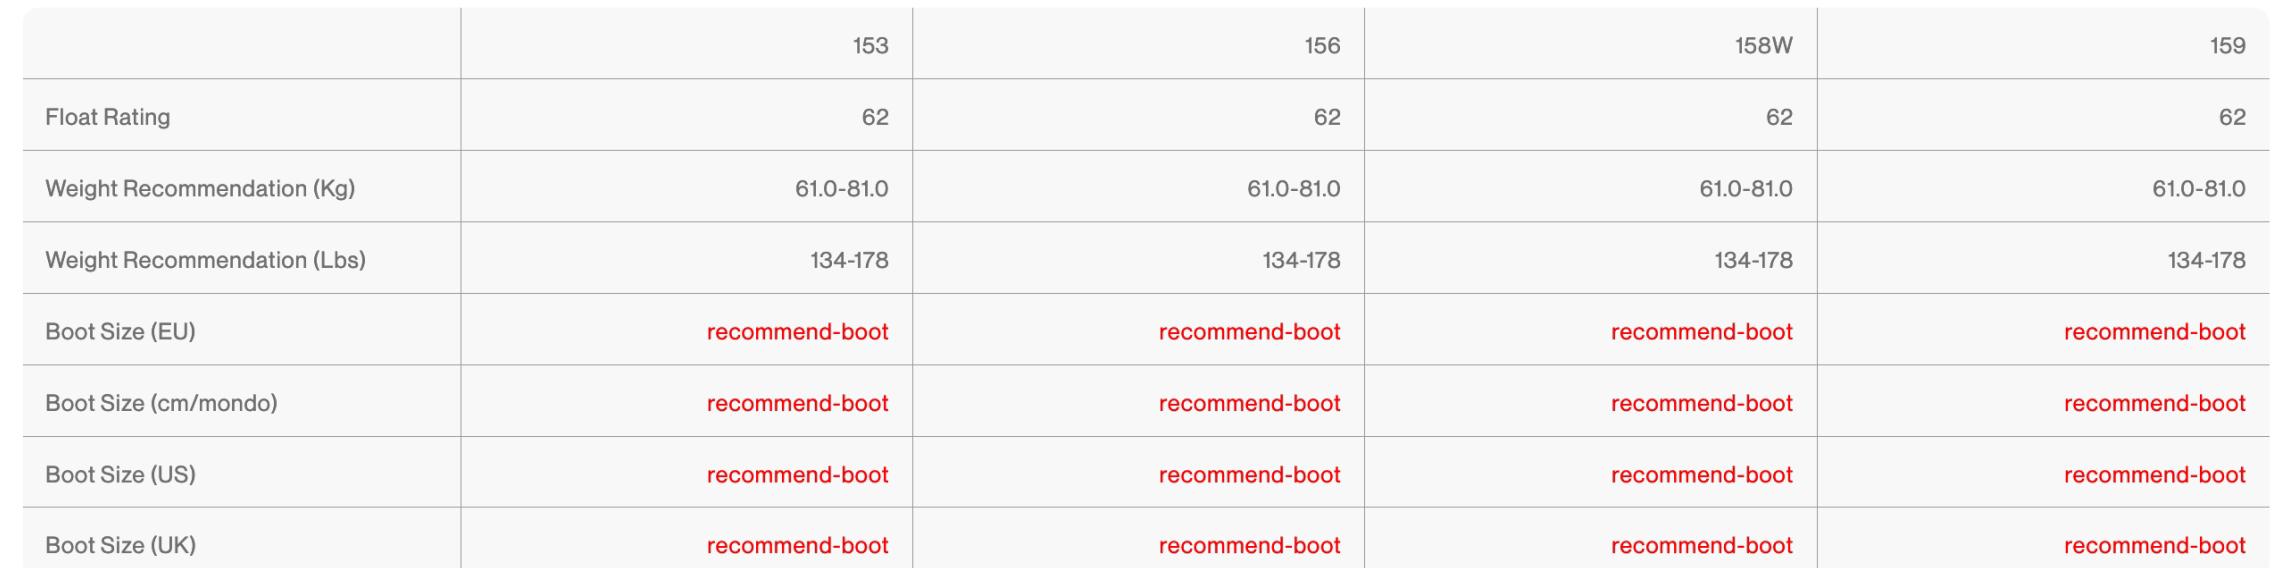Click the 134-178 weight cell under 159

point(2206,260)
